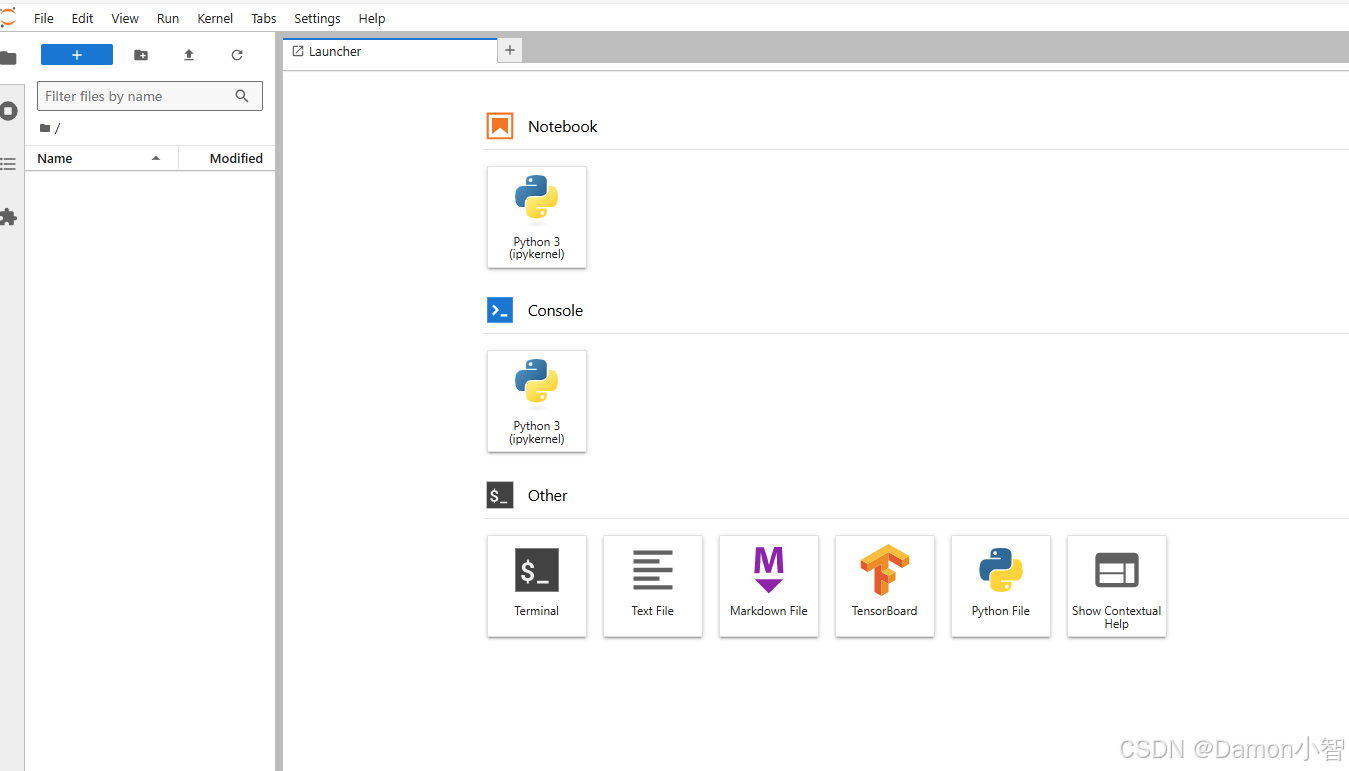1349x771 pixels.
Task: Create a new Markdown File
Action: (769, 586)
